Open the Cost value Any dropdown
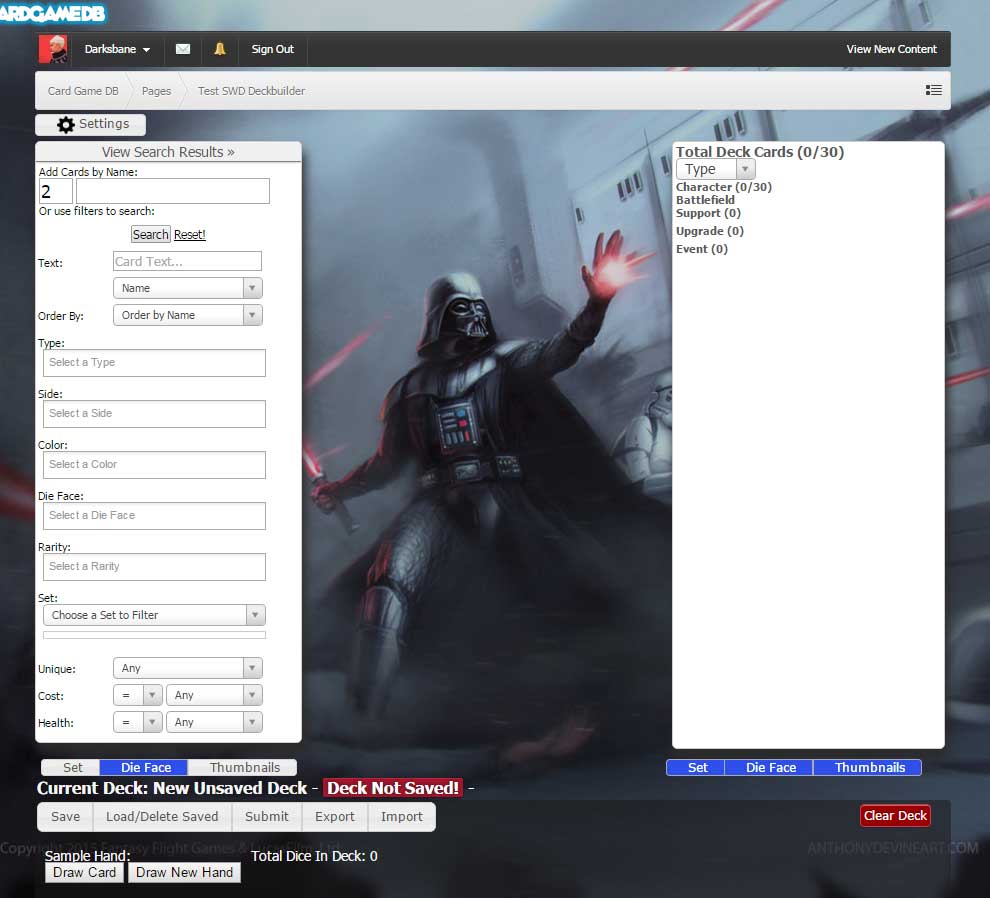Image resolution: width=990 pixels, height=898 pixels. pos(214,695)
